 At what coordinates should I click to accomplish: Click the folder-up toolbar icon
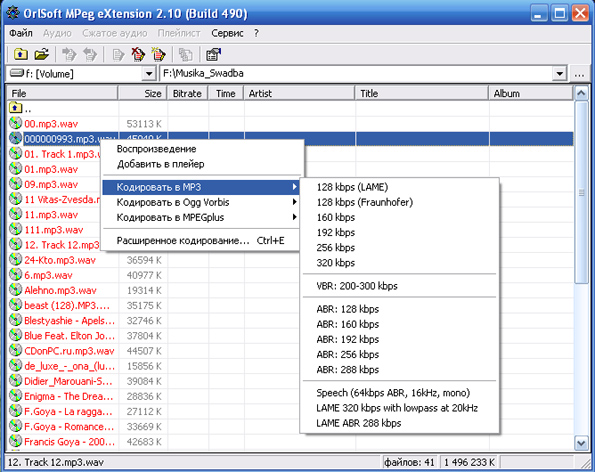(x=21, y=54)
